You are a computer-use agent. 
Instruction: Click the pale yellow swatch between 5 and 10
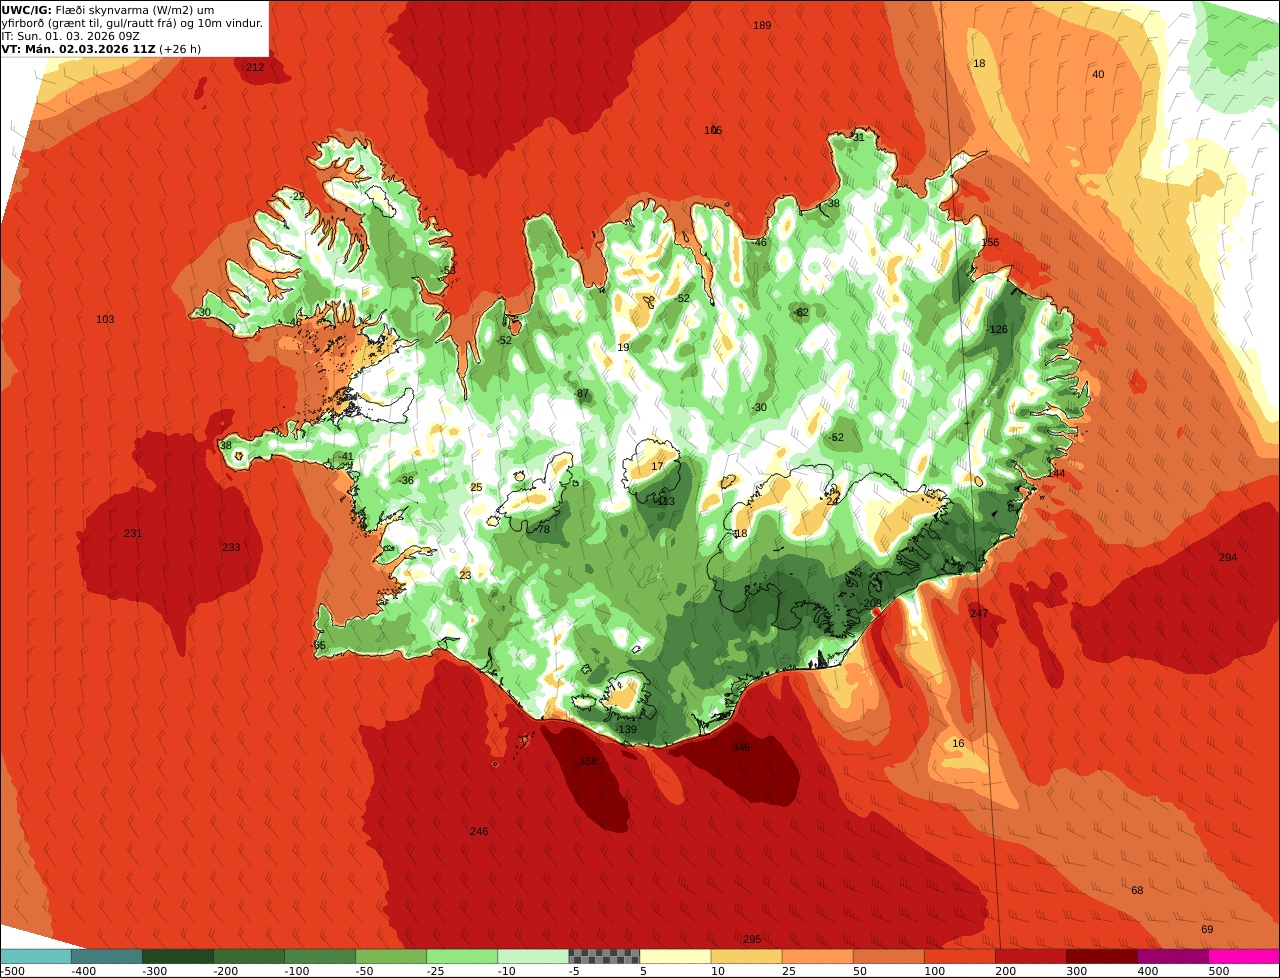[x=675, y=956]
